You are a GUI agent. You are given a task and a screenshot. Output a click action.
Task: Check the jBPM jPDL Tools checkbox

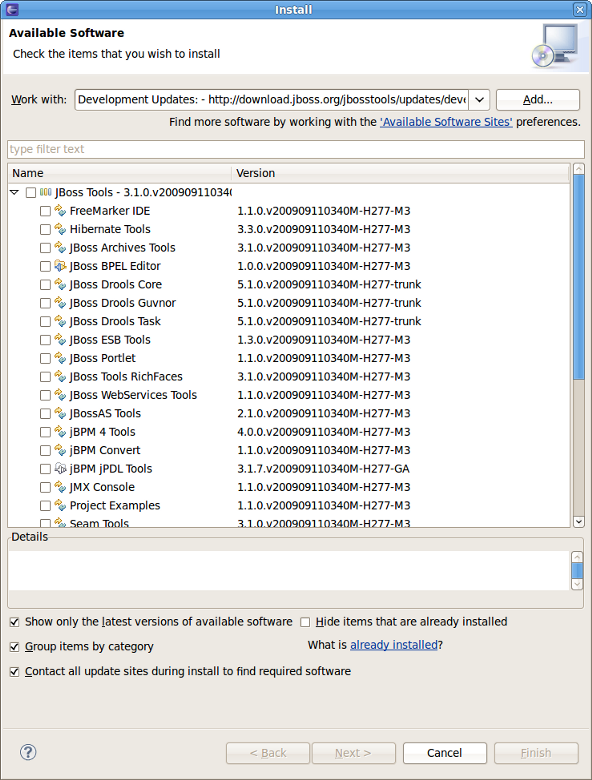click(45, 469)
